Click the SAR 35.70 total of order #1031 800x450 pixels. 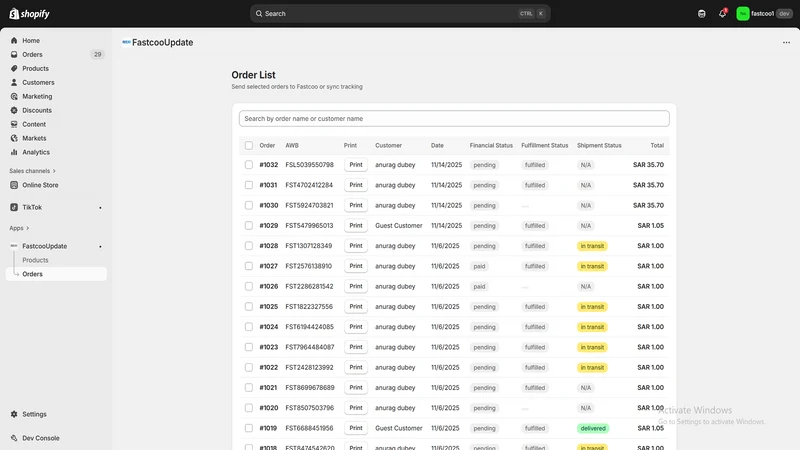click(x=648, y=185)
